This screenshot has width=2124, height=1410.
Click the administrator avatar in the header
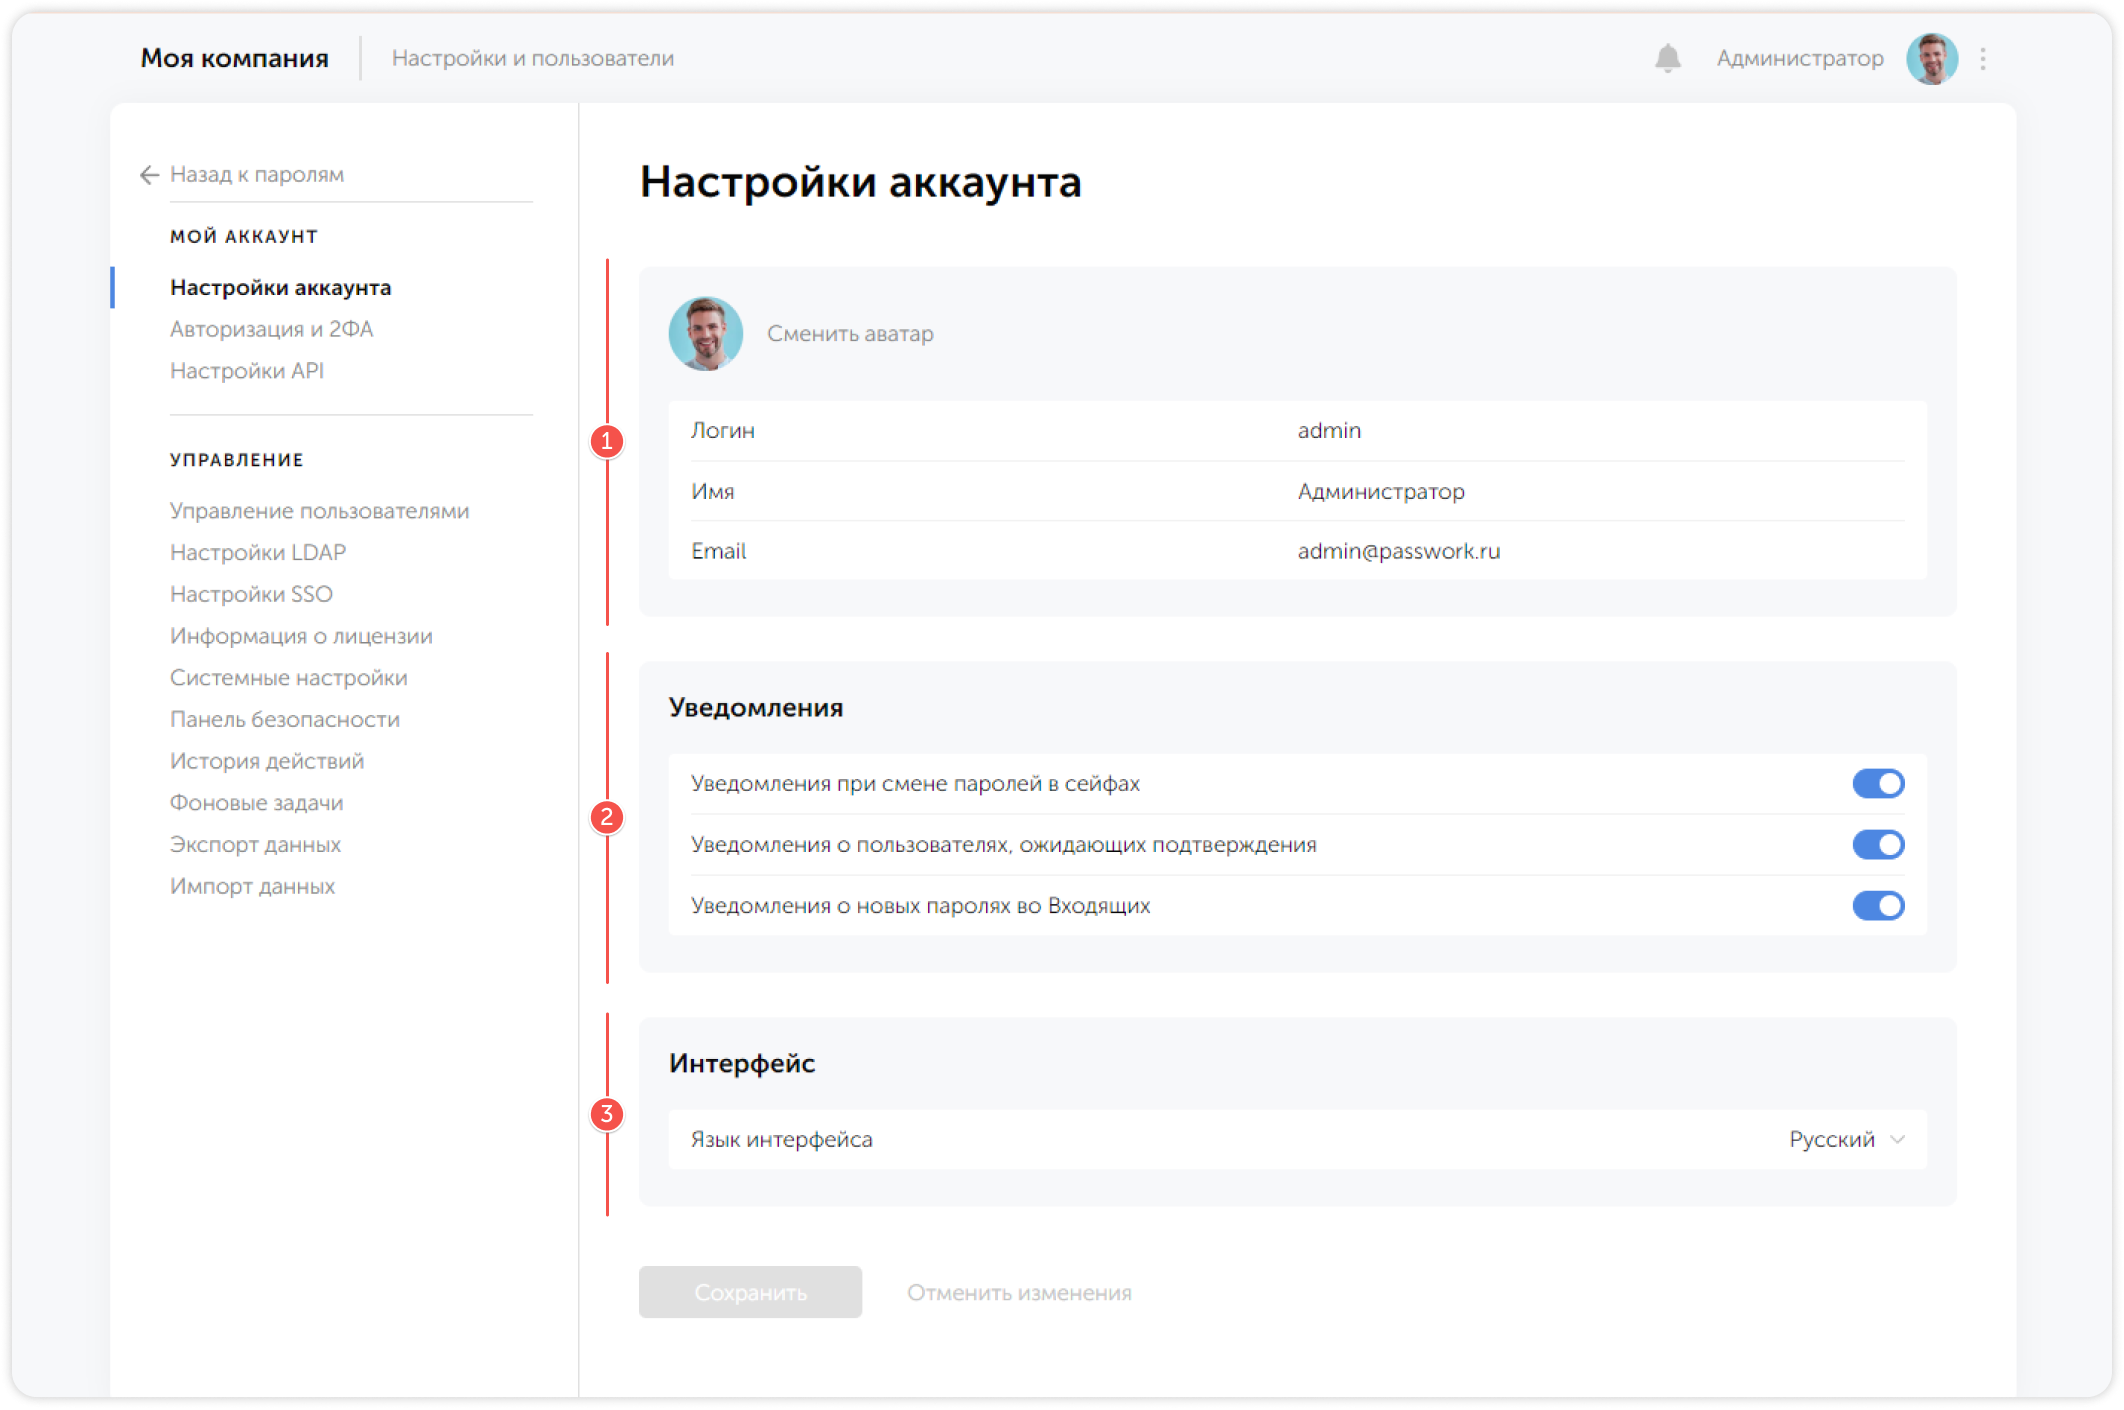coord(1932,58)
